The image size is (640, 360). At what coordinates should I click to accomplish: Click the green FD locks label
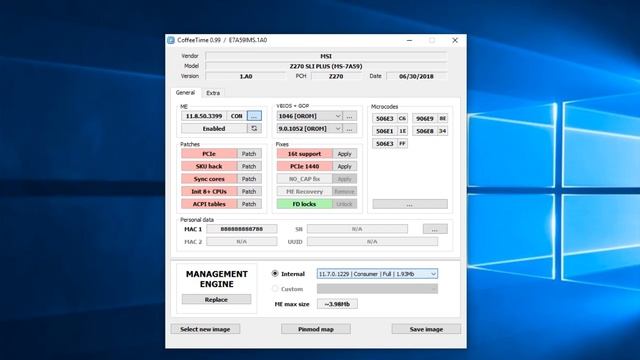[304, 204]
